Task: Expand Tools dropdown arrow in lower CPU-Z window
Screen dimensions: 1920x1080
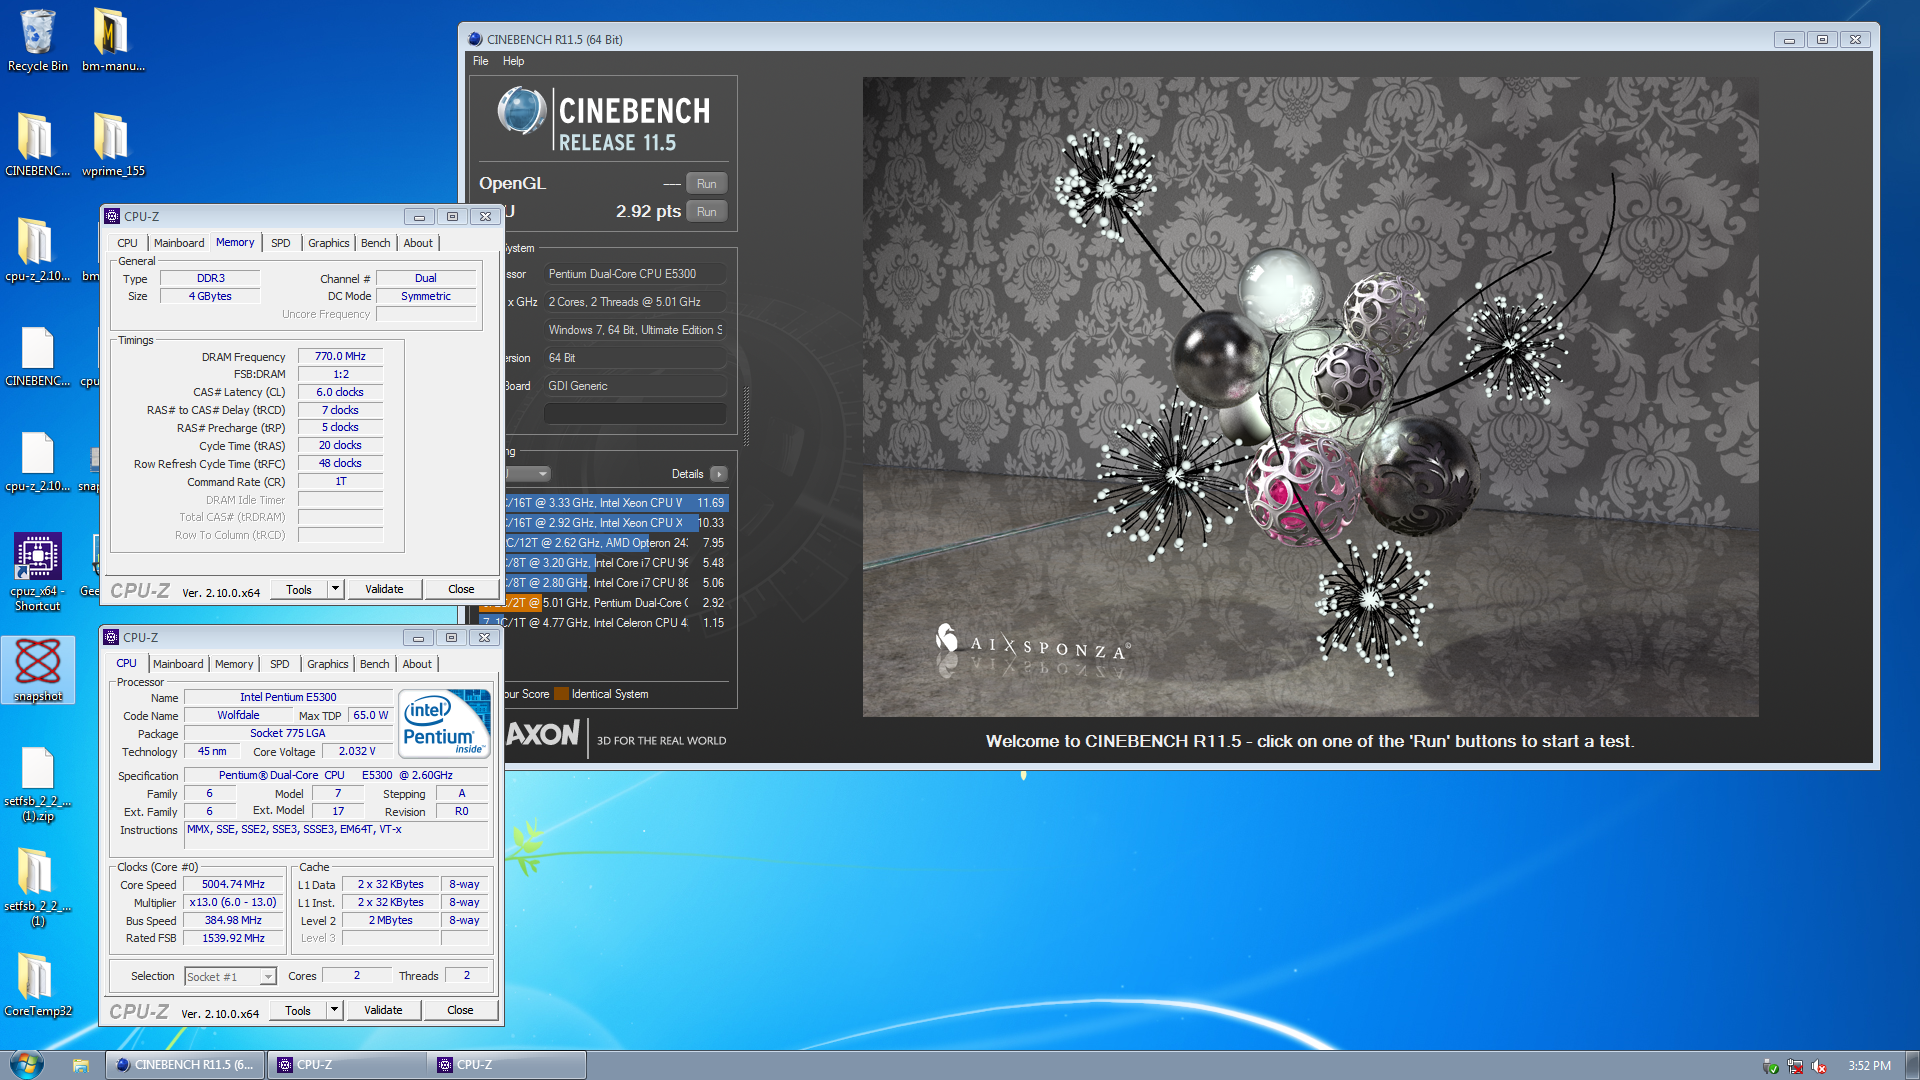Action: point(335,1010)
